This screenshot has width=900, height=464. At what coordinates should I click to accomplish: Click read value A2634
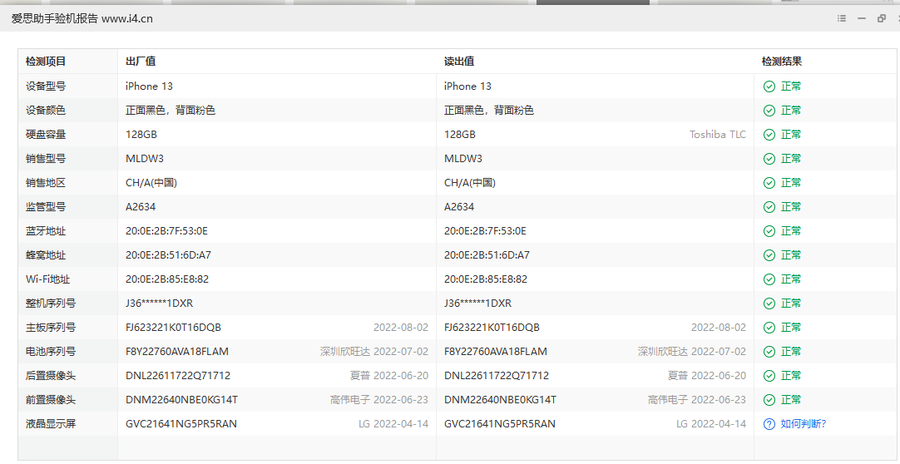[459, 207]
